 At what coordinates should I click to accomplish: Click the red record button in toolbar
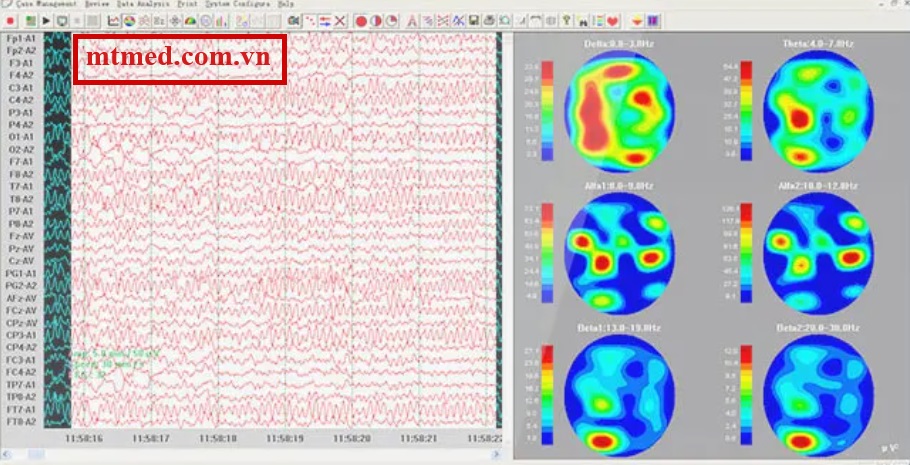click(10, 21)
